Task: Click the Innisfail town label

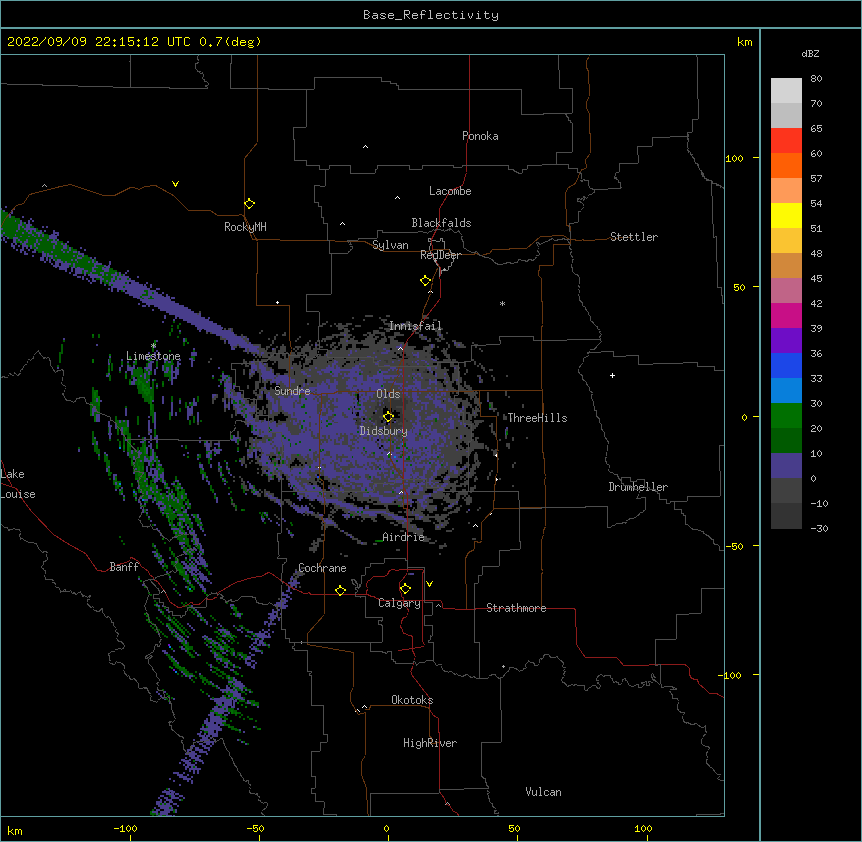Action: (415, 326)
